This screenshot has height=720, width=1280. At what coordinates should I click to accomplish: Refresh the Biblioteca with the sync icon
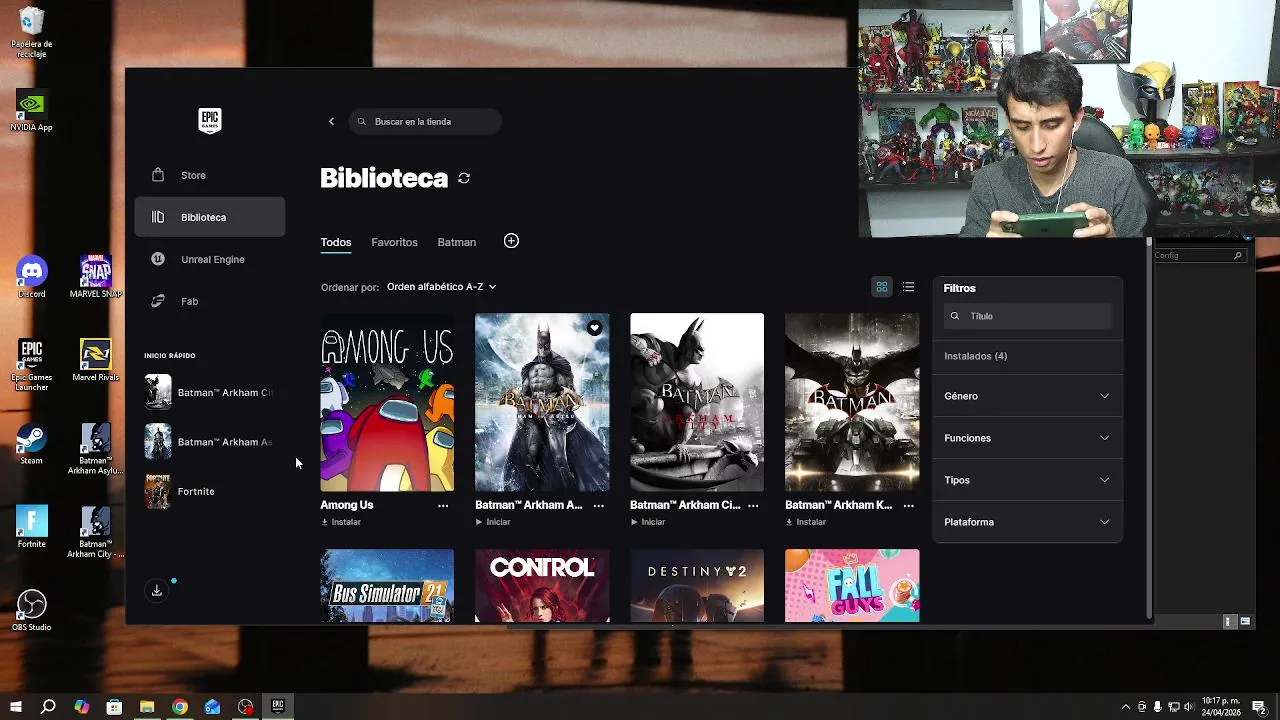(x=464, y=178)
